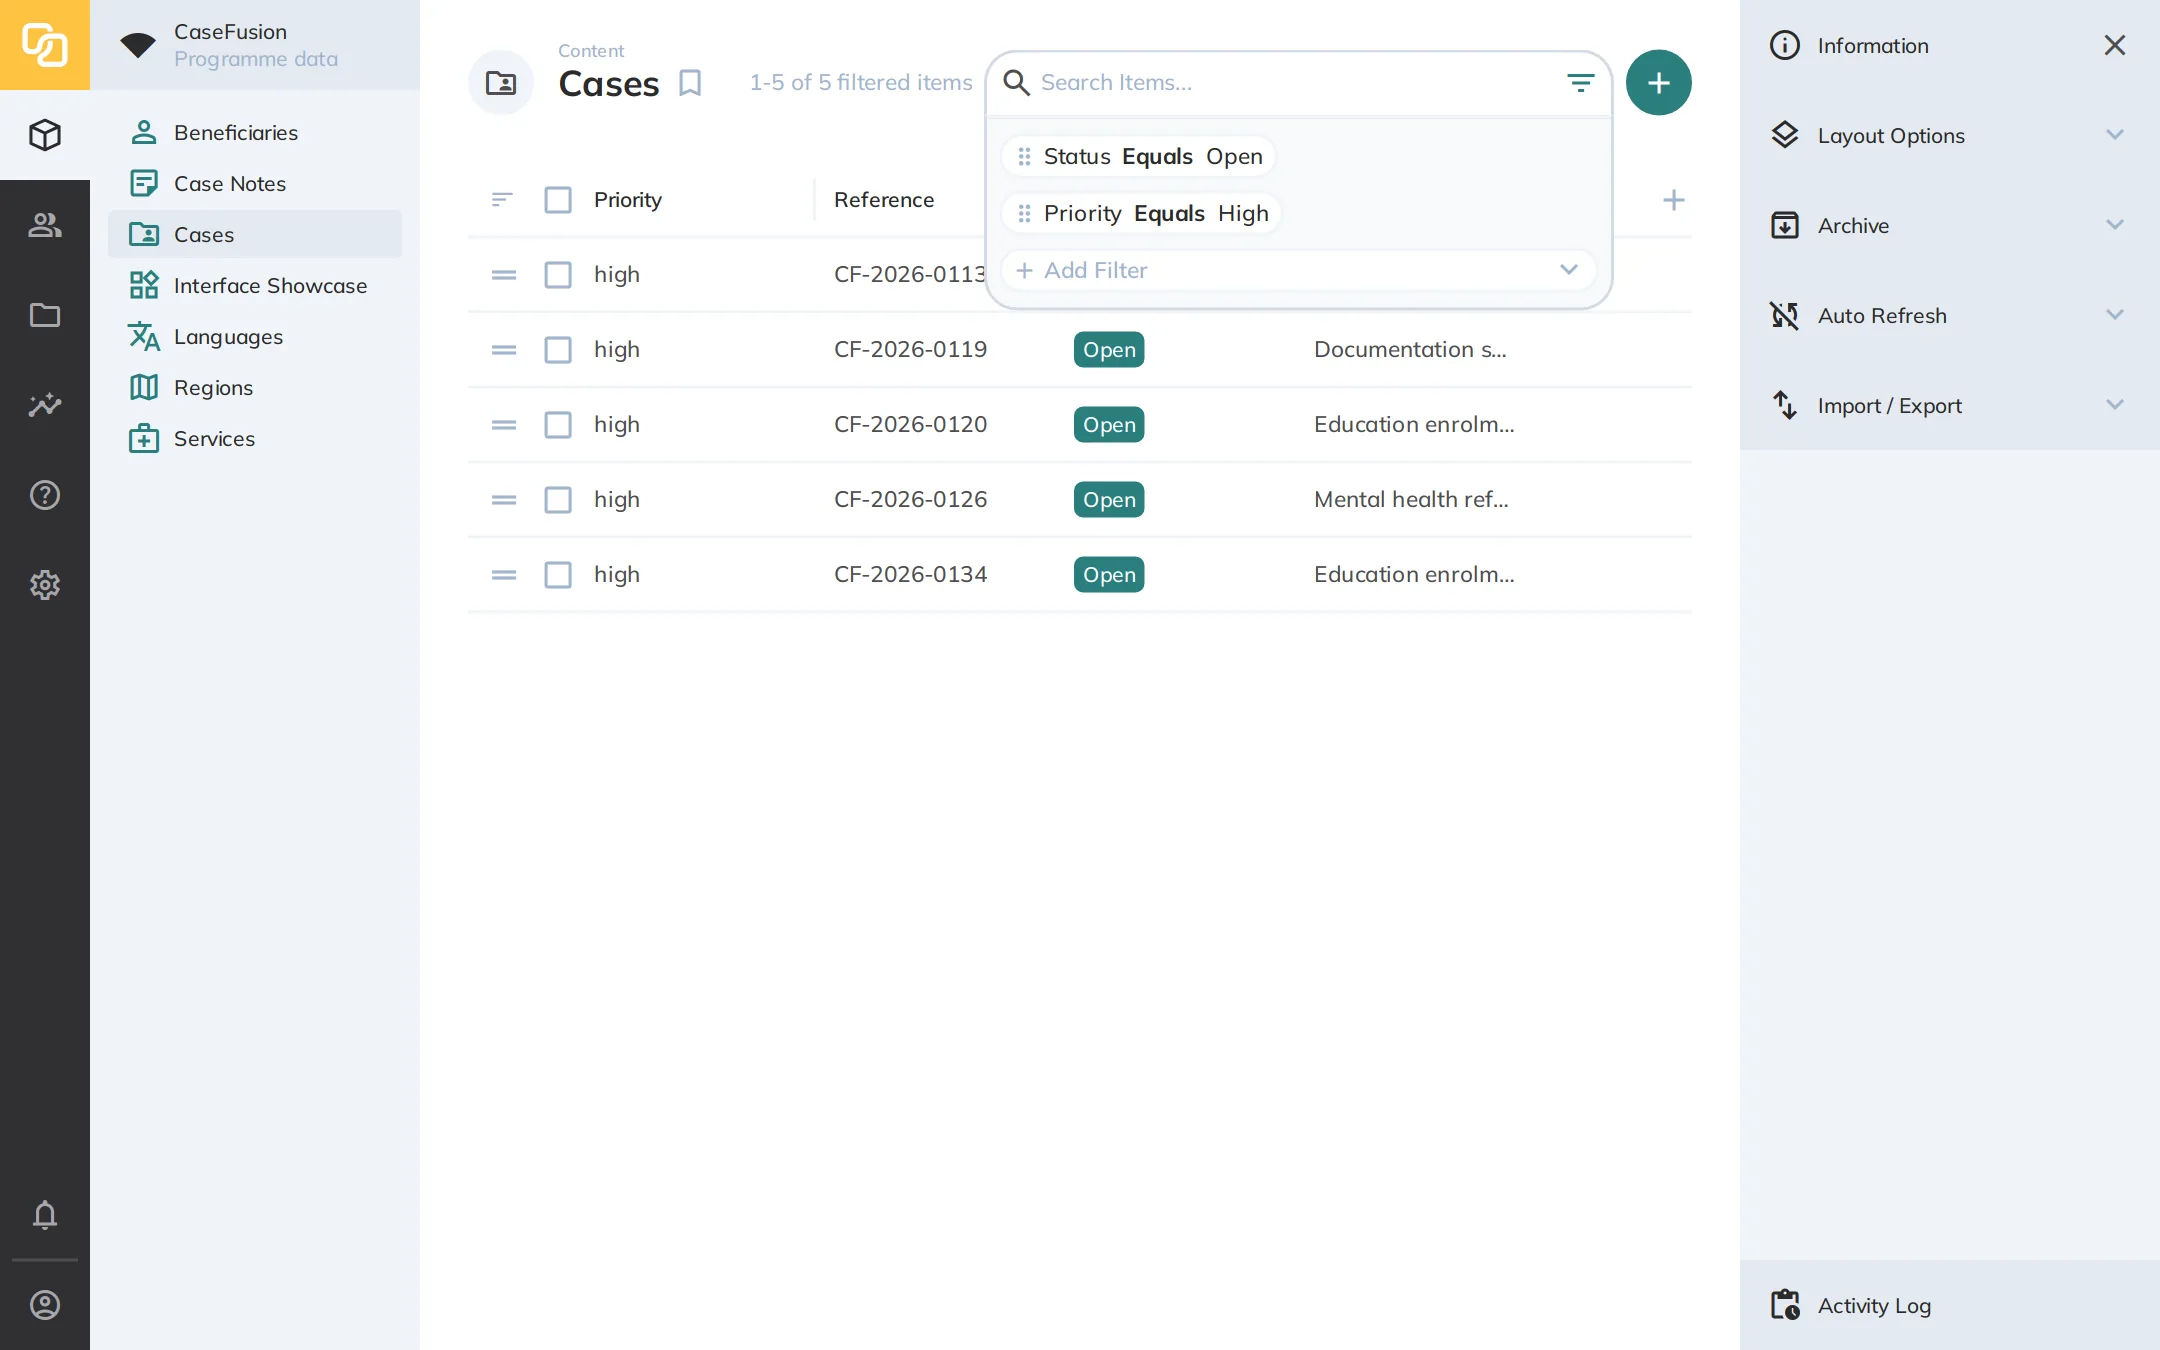Click the orange app logo icon
The width and height of the screenshot is (2160, 1350).
[x=45, y=45]
